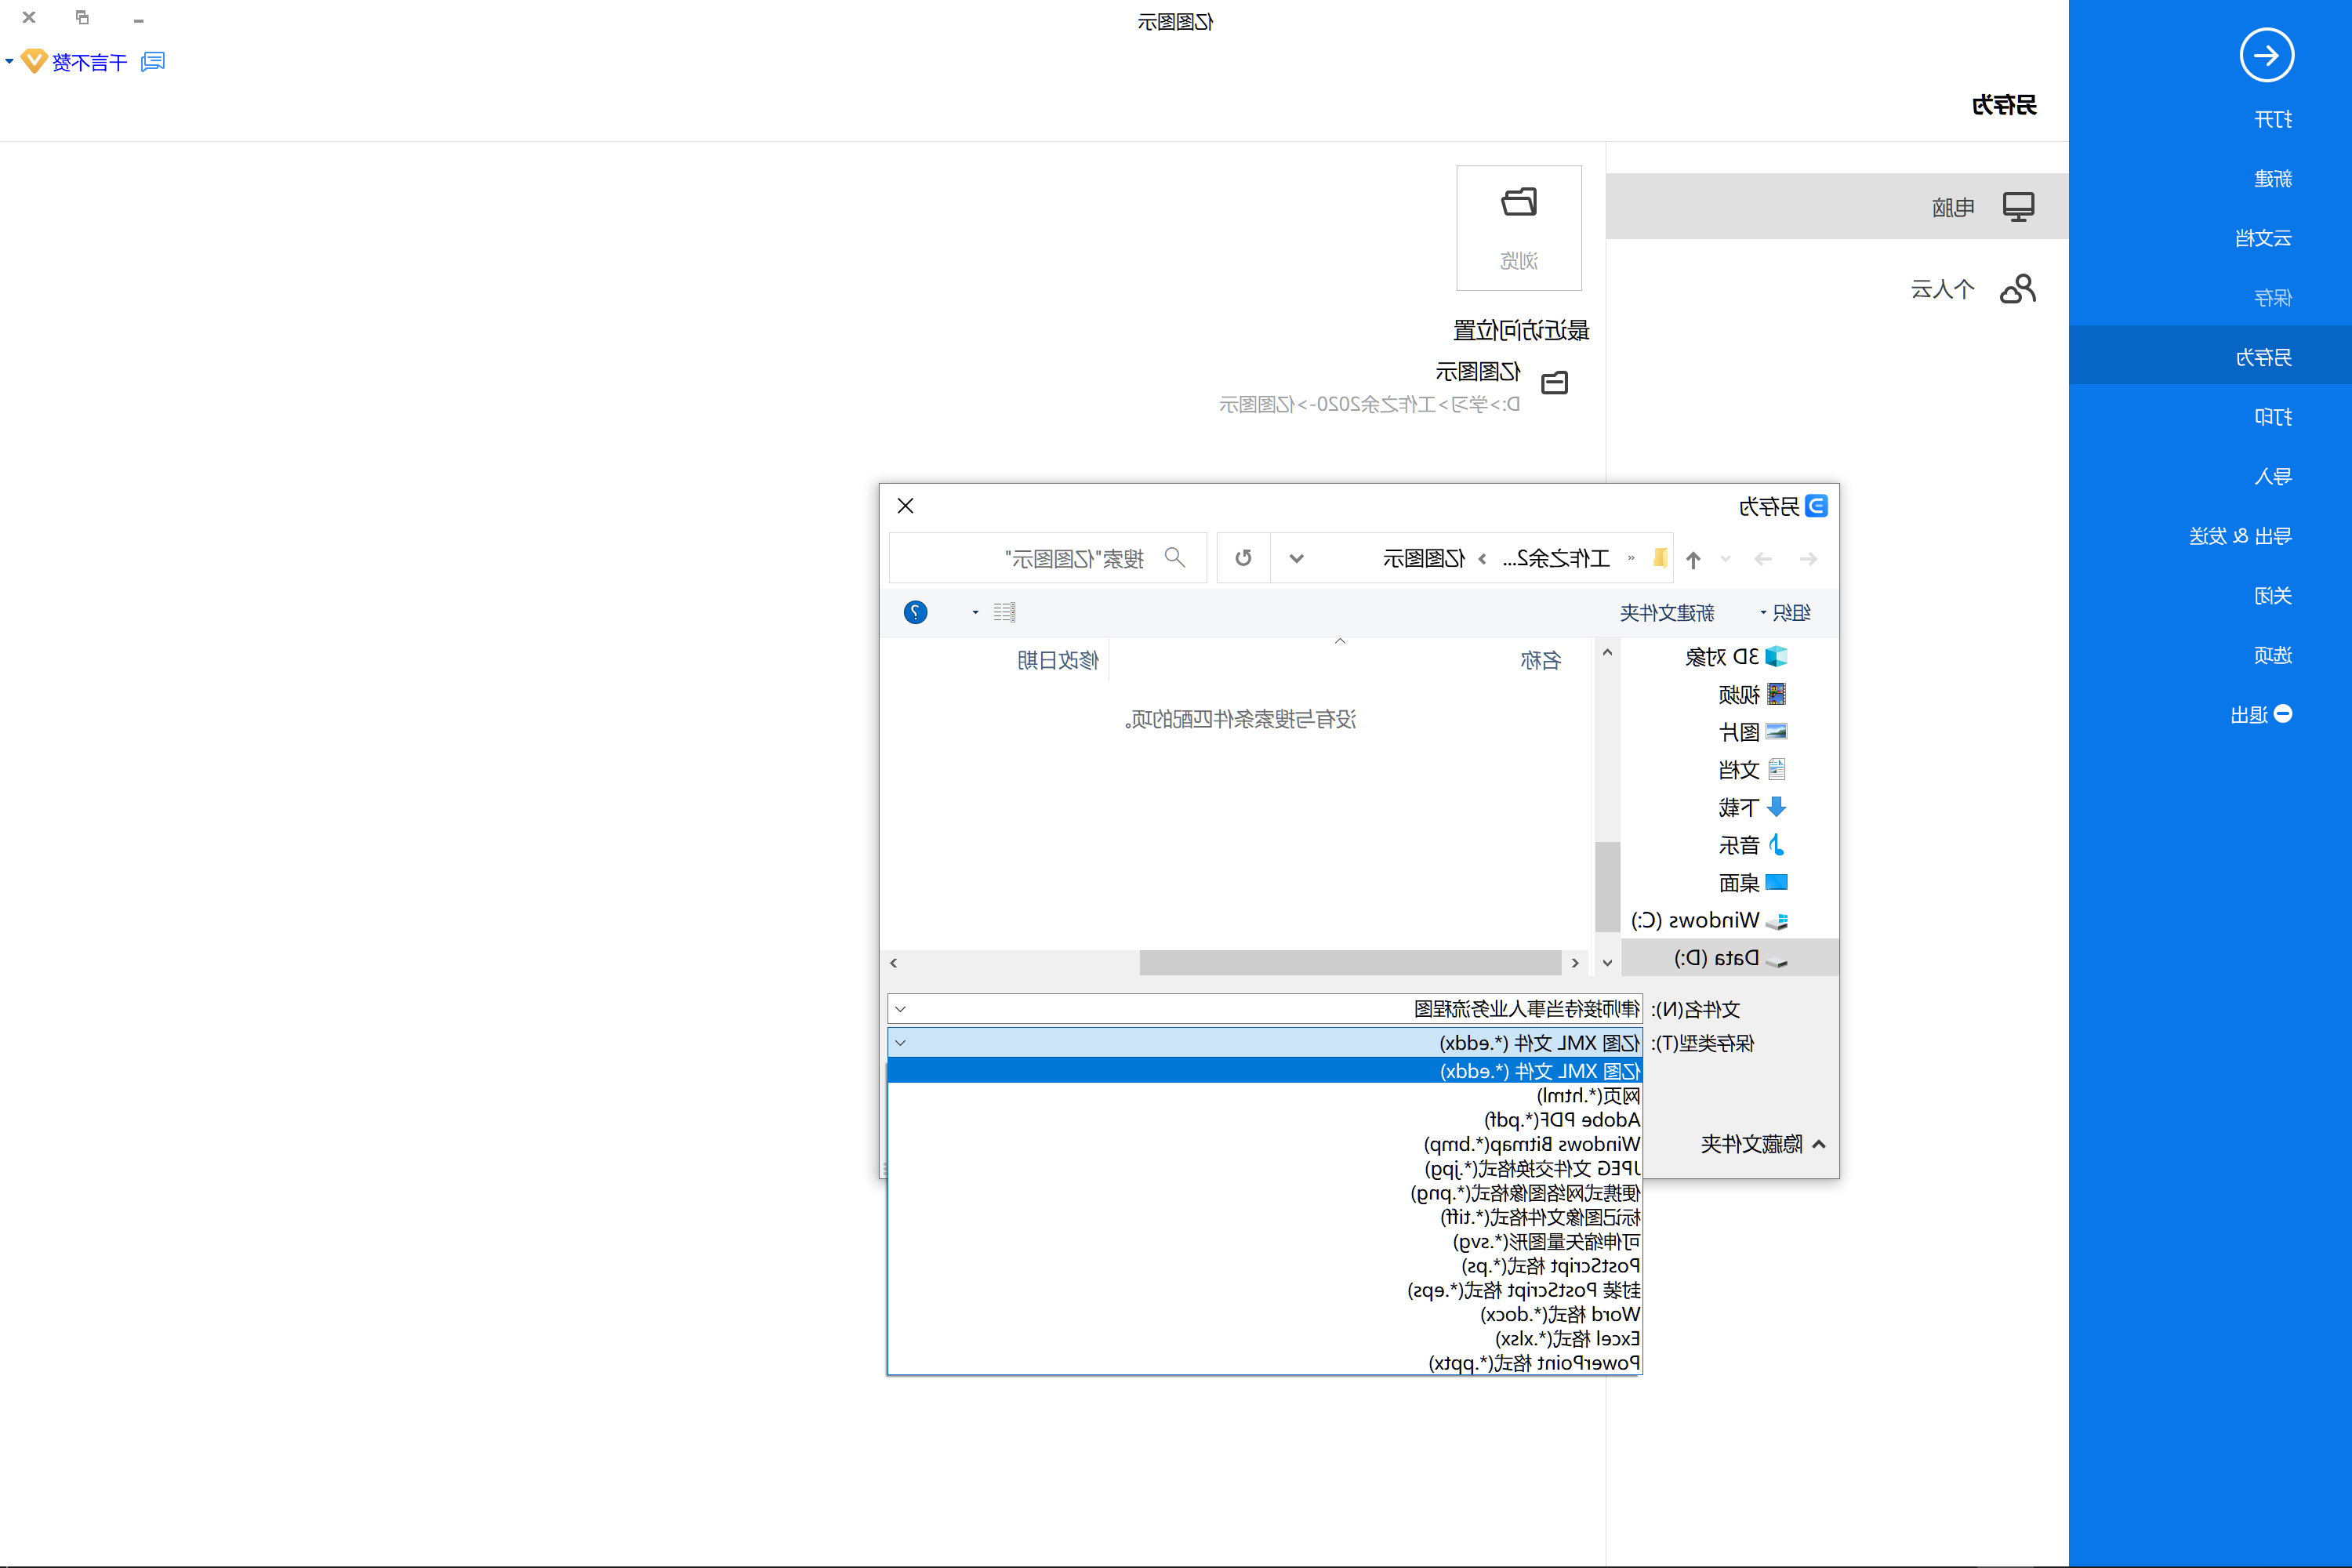Click the 文件名 filename input field
The width and height of the screenshot is (2352, 1568).
coord(1264,1009)
